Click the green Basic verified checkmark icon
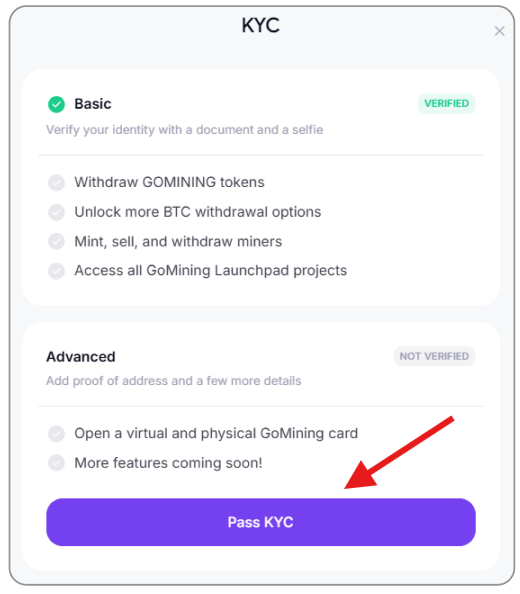520x594 pixels. 56,104
